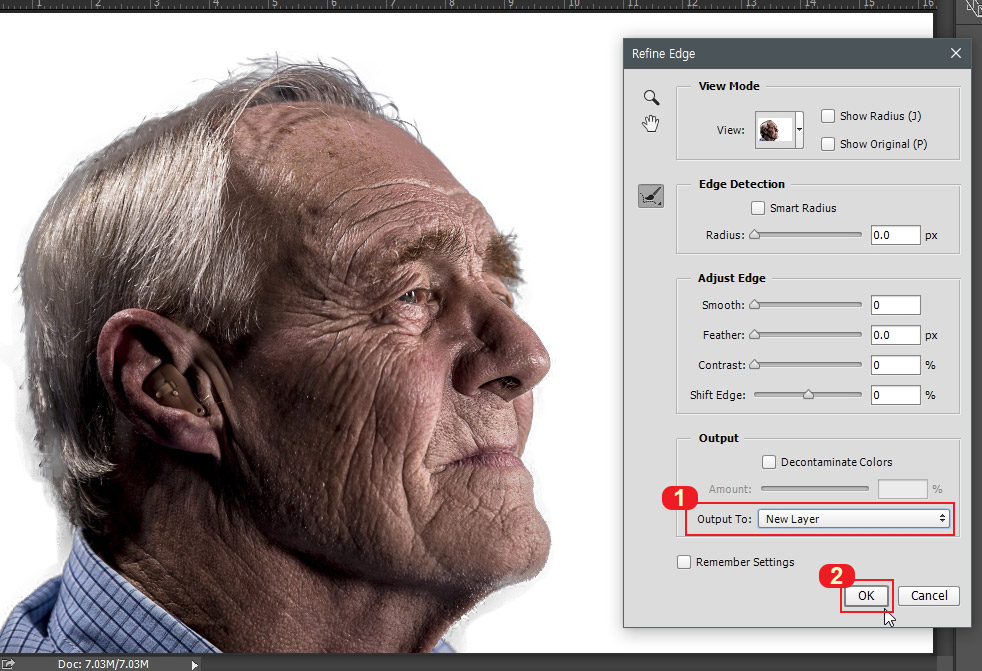Check Decontaminate Colors option

point(768,462)
